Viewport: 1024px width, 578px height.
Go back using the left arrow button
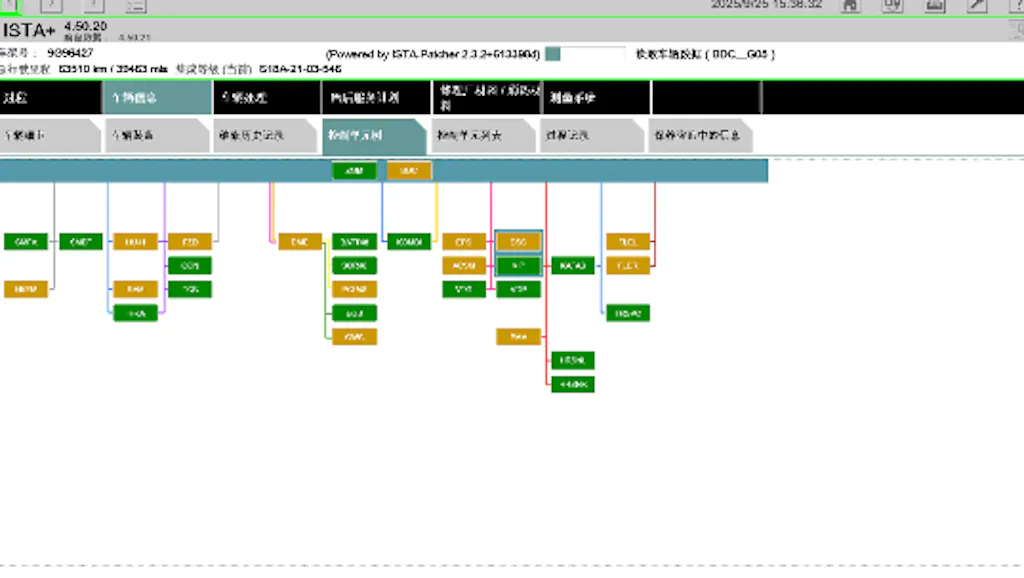[x=9, y=5]
